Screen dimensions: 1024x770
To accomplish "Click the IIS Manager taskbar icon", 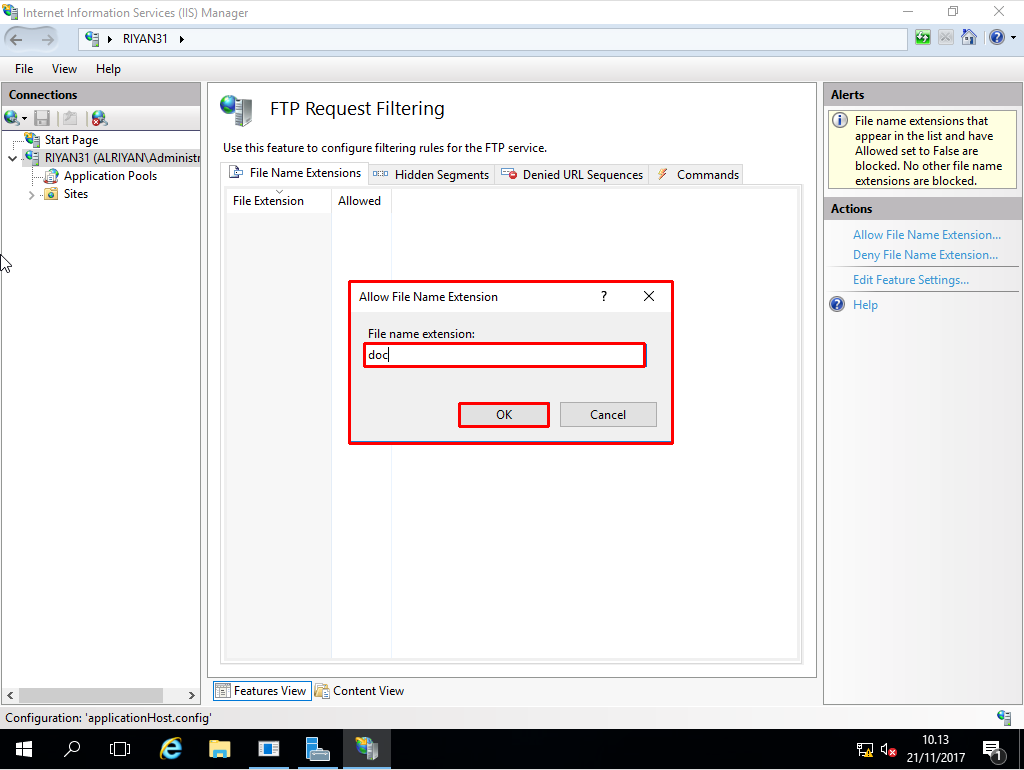I will [367, 749].
